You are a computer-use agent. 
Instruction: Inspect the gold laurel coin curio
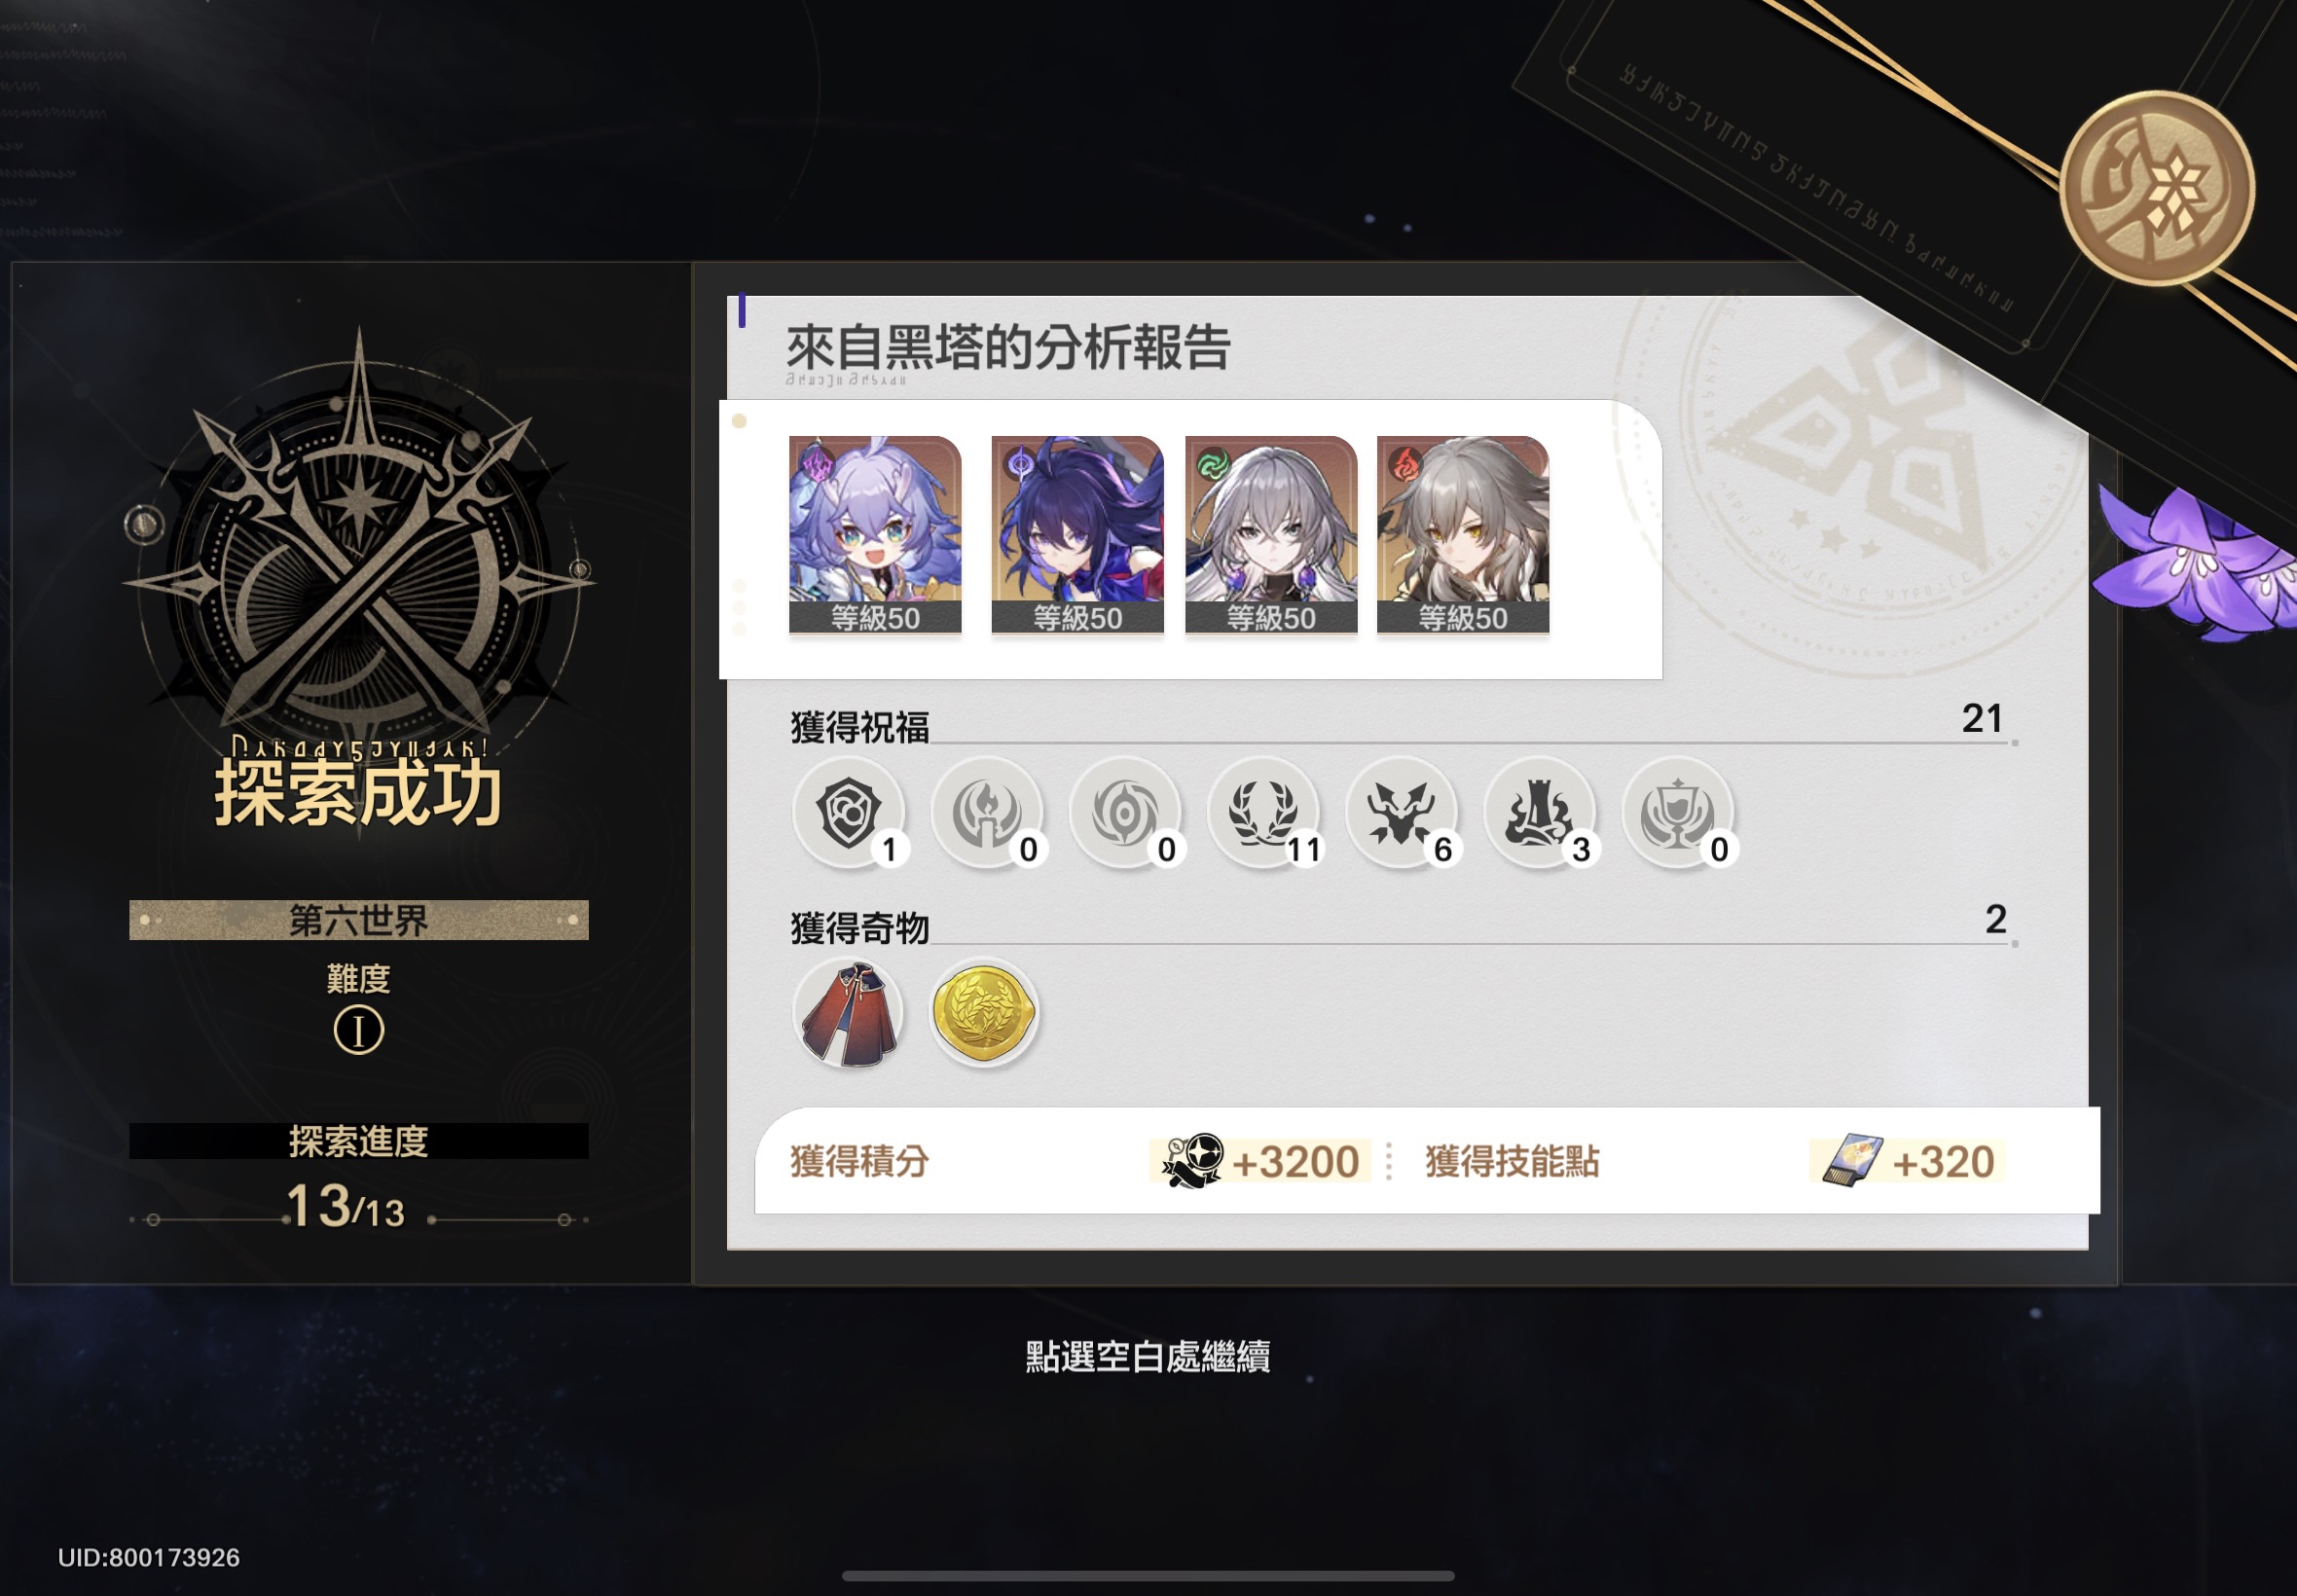click(x=984, y=1012)
